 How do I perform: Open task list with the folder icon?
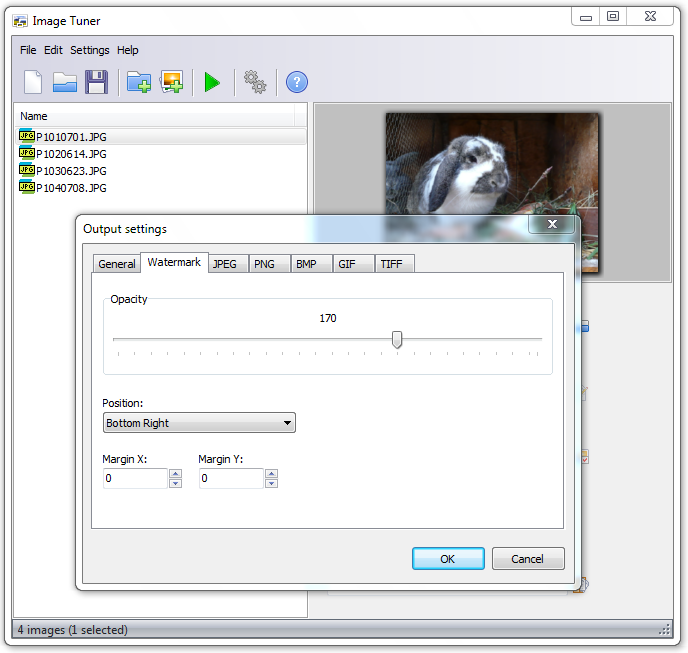pyautogui.click(x=64, y=82)
